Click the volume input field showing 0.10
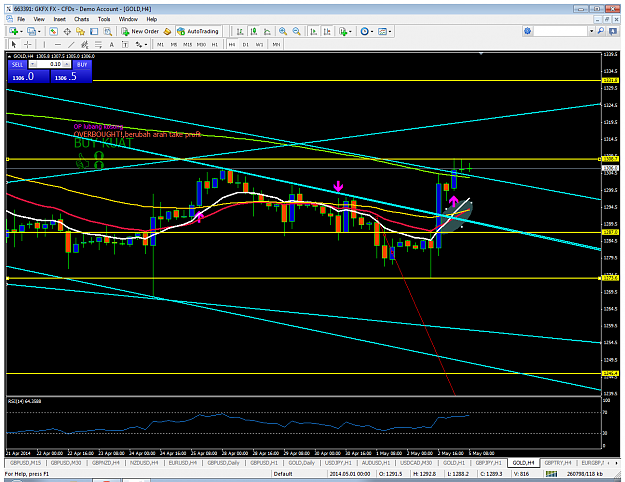The image size is (625, 482). tap(50, 64)
